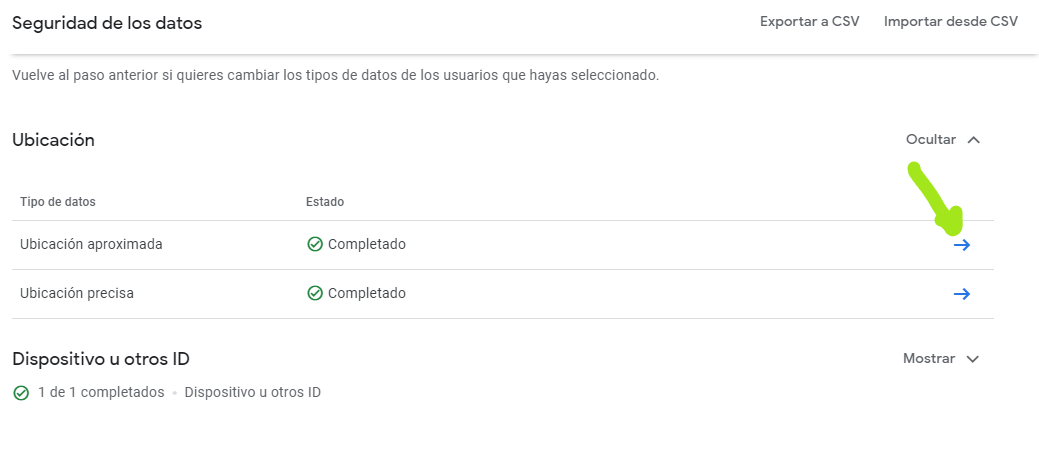This screenshot has height=474, width=1039.
Task: Click Importar desde CSV
Action: click(951, 22)
